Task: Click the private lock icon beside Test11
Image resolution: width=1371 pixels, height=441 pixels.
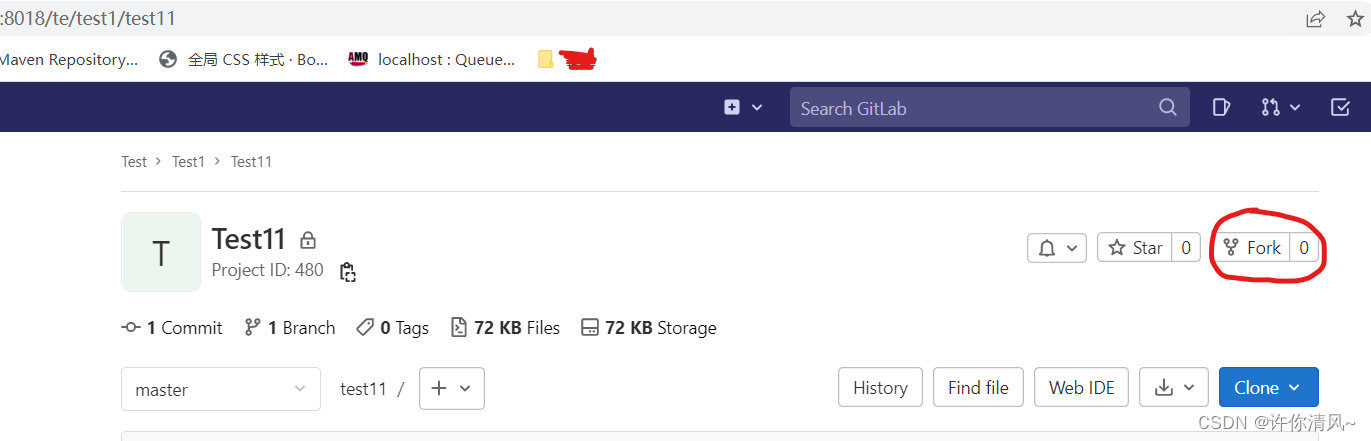Action: pos(308,240)
